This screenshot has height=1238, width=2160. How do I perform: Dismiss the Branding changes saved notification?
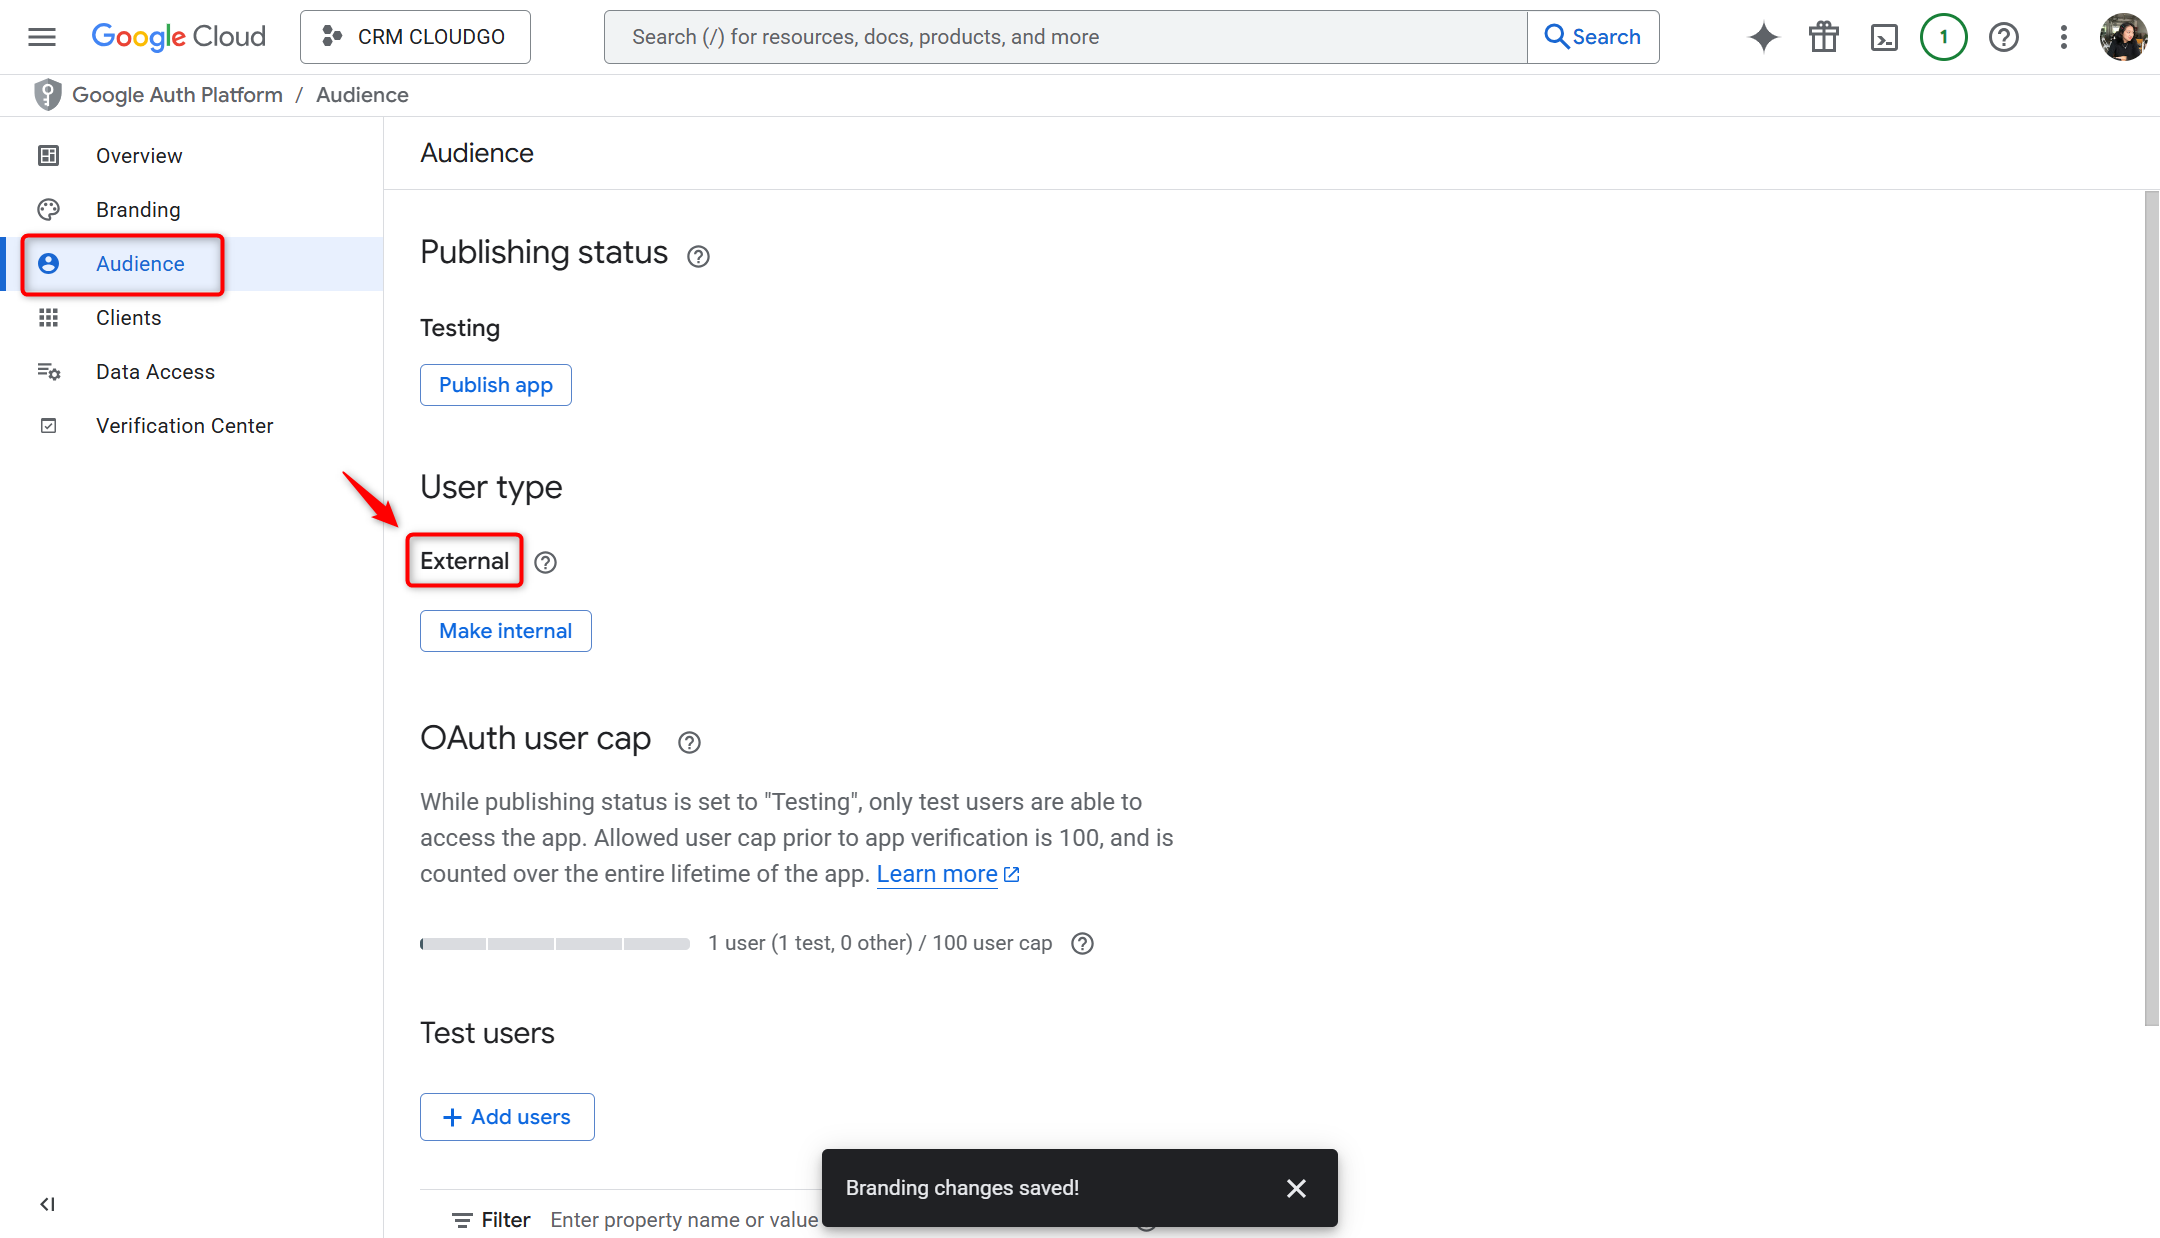click(1296, 1188)
